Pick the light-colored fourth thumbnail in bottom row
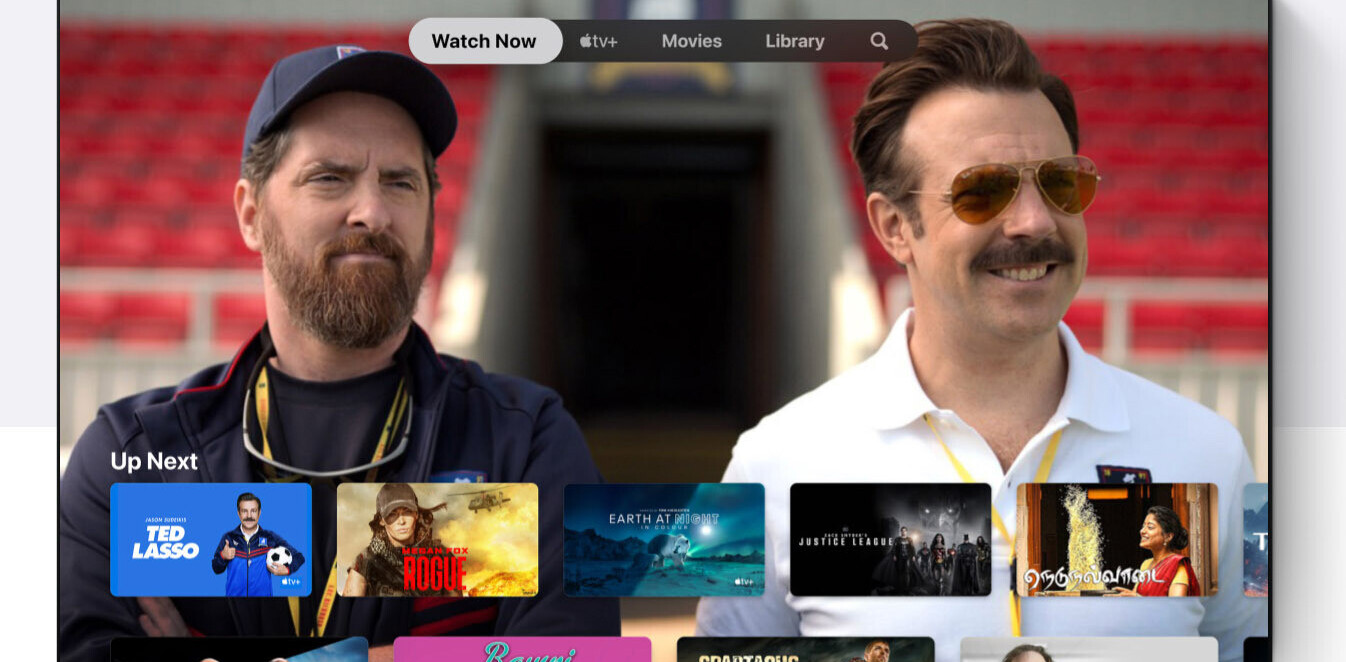Viewport: 1346px width, 662px height. (x=1089, y=650)
